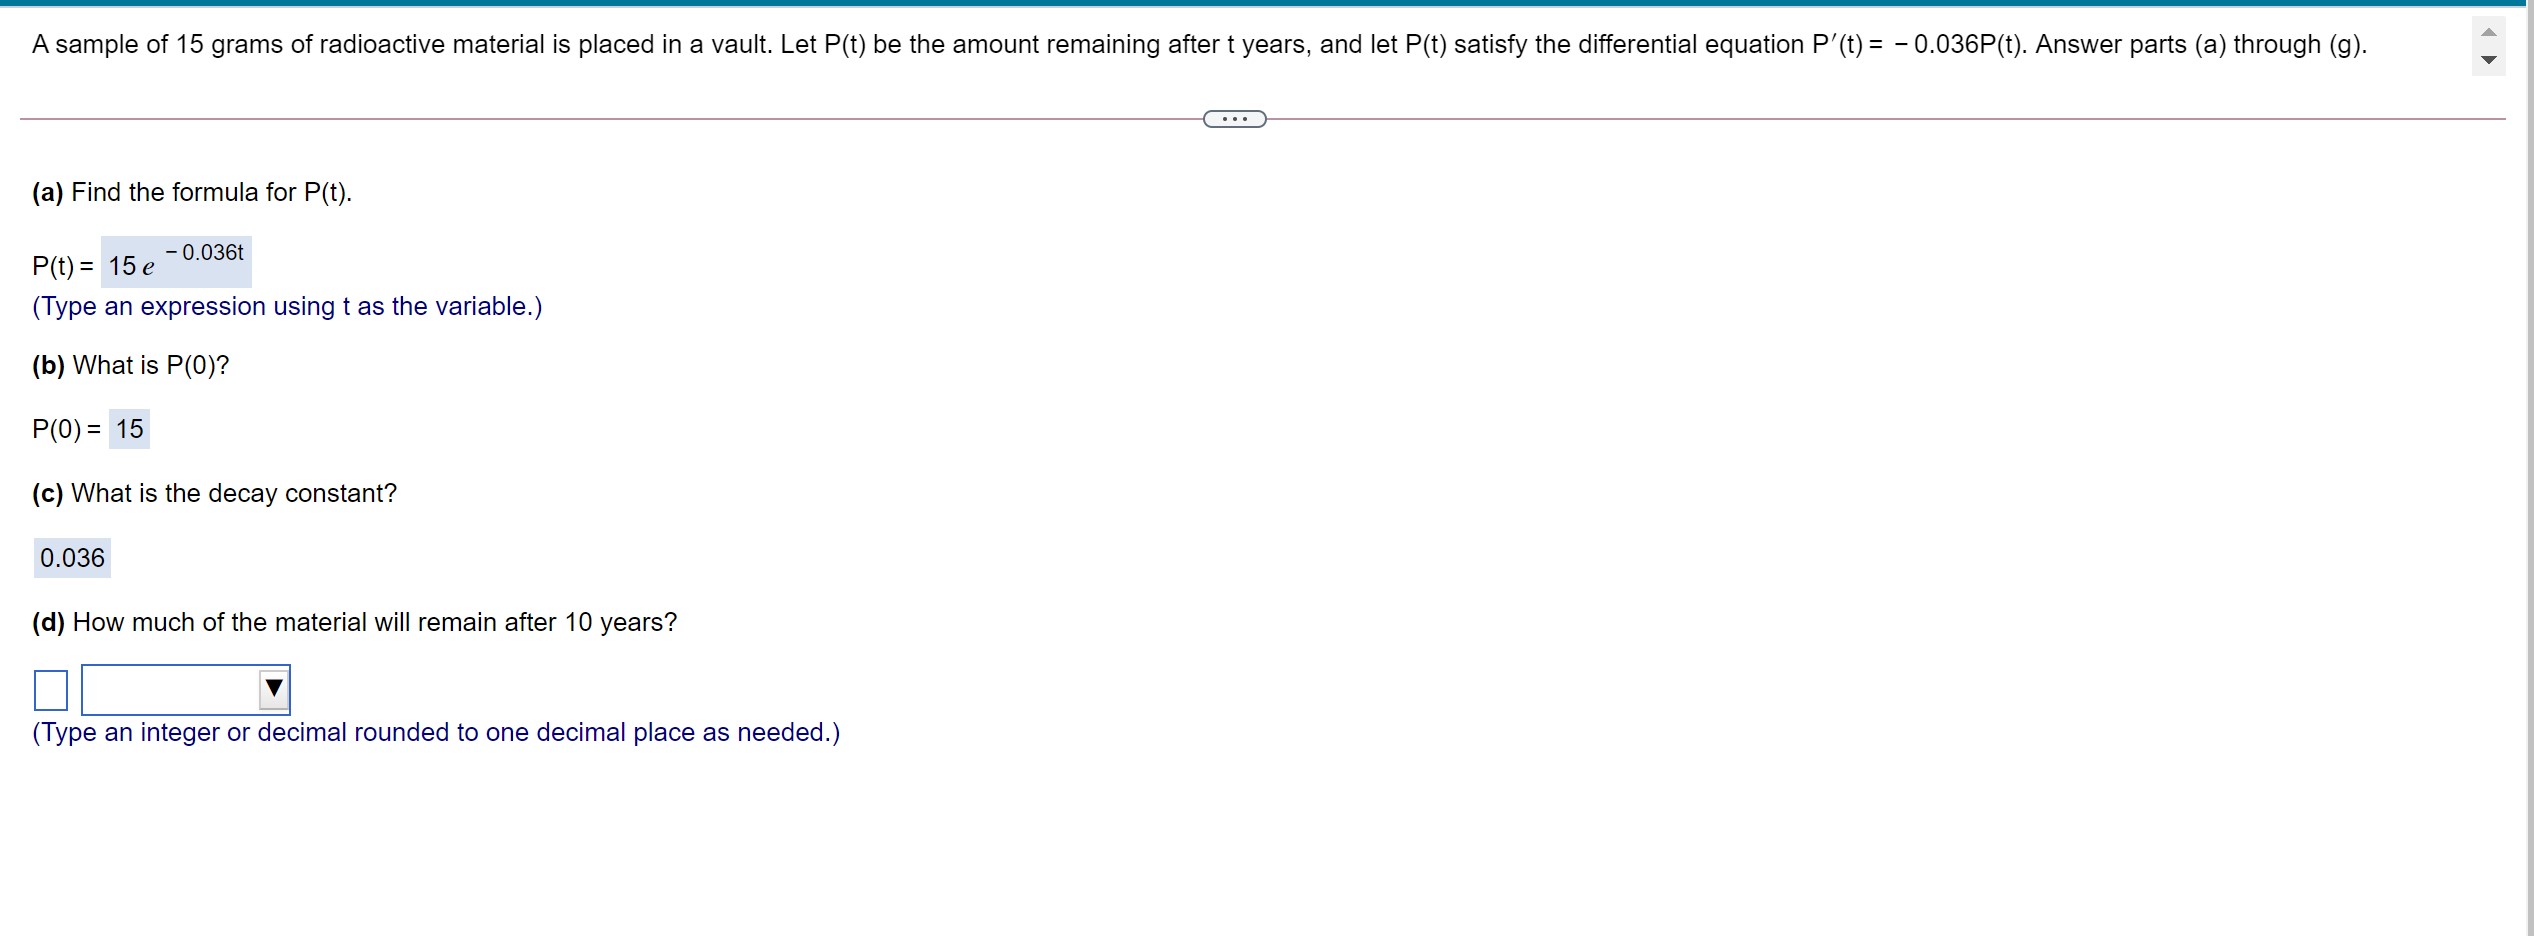Expand the question options via the dotted button
Image resolution: width=2534 pixels, height=936 pixels.
point(1234,118)
